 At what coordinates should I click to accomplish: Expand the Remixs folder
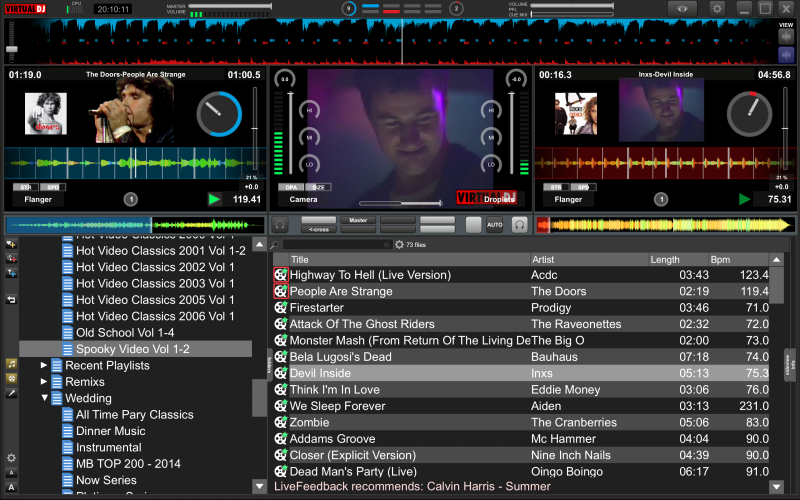44,382
